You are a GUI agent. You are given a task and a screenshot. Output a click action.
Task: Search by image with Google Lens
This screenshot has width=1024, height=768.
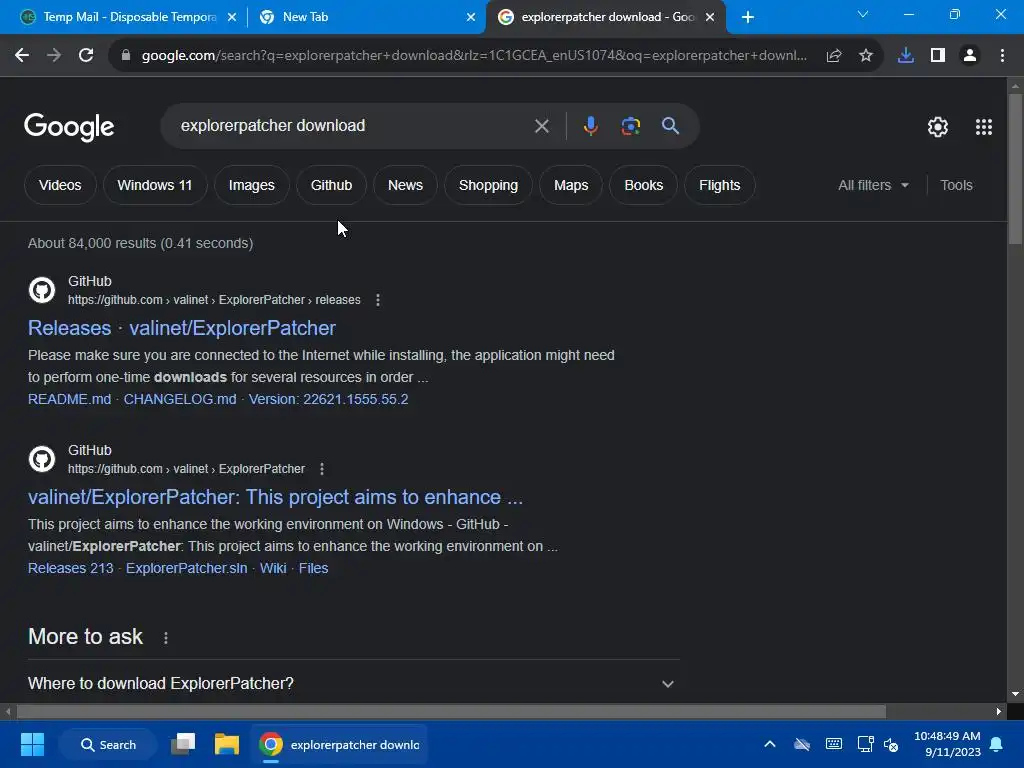[630, 126]
